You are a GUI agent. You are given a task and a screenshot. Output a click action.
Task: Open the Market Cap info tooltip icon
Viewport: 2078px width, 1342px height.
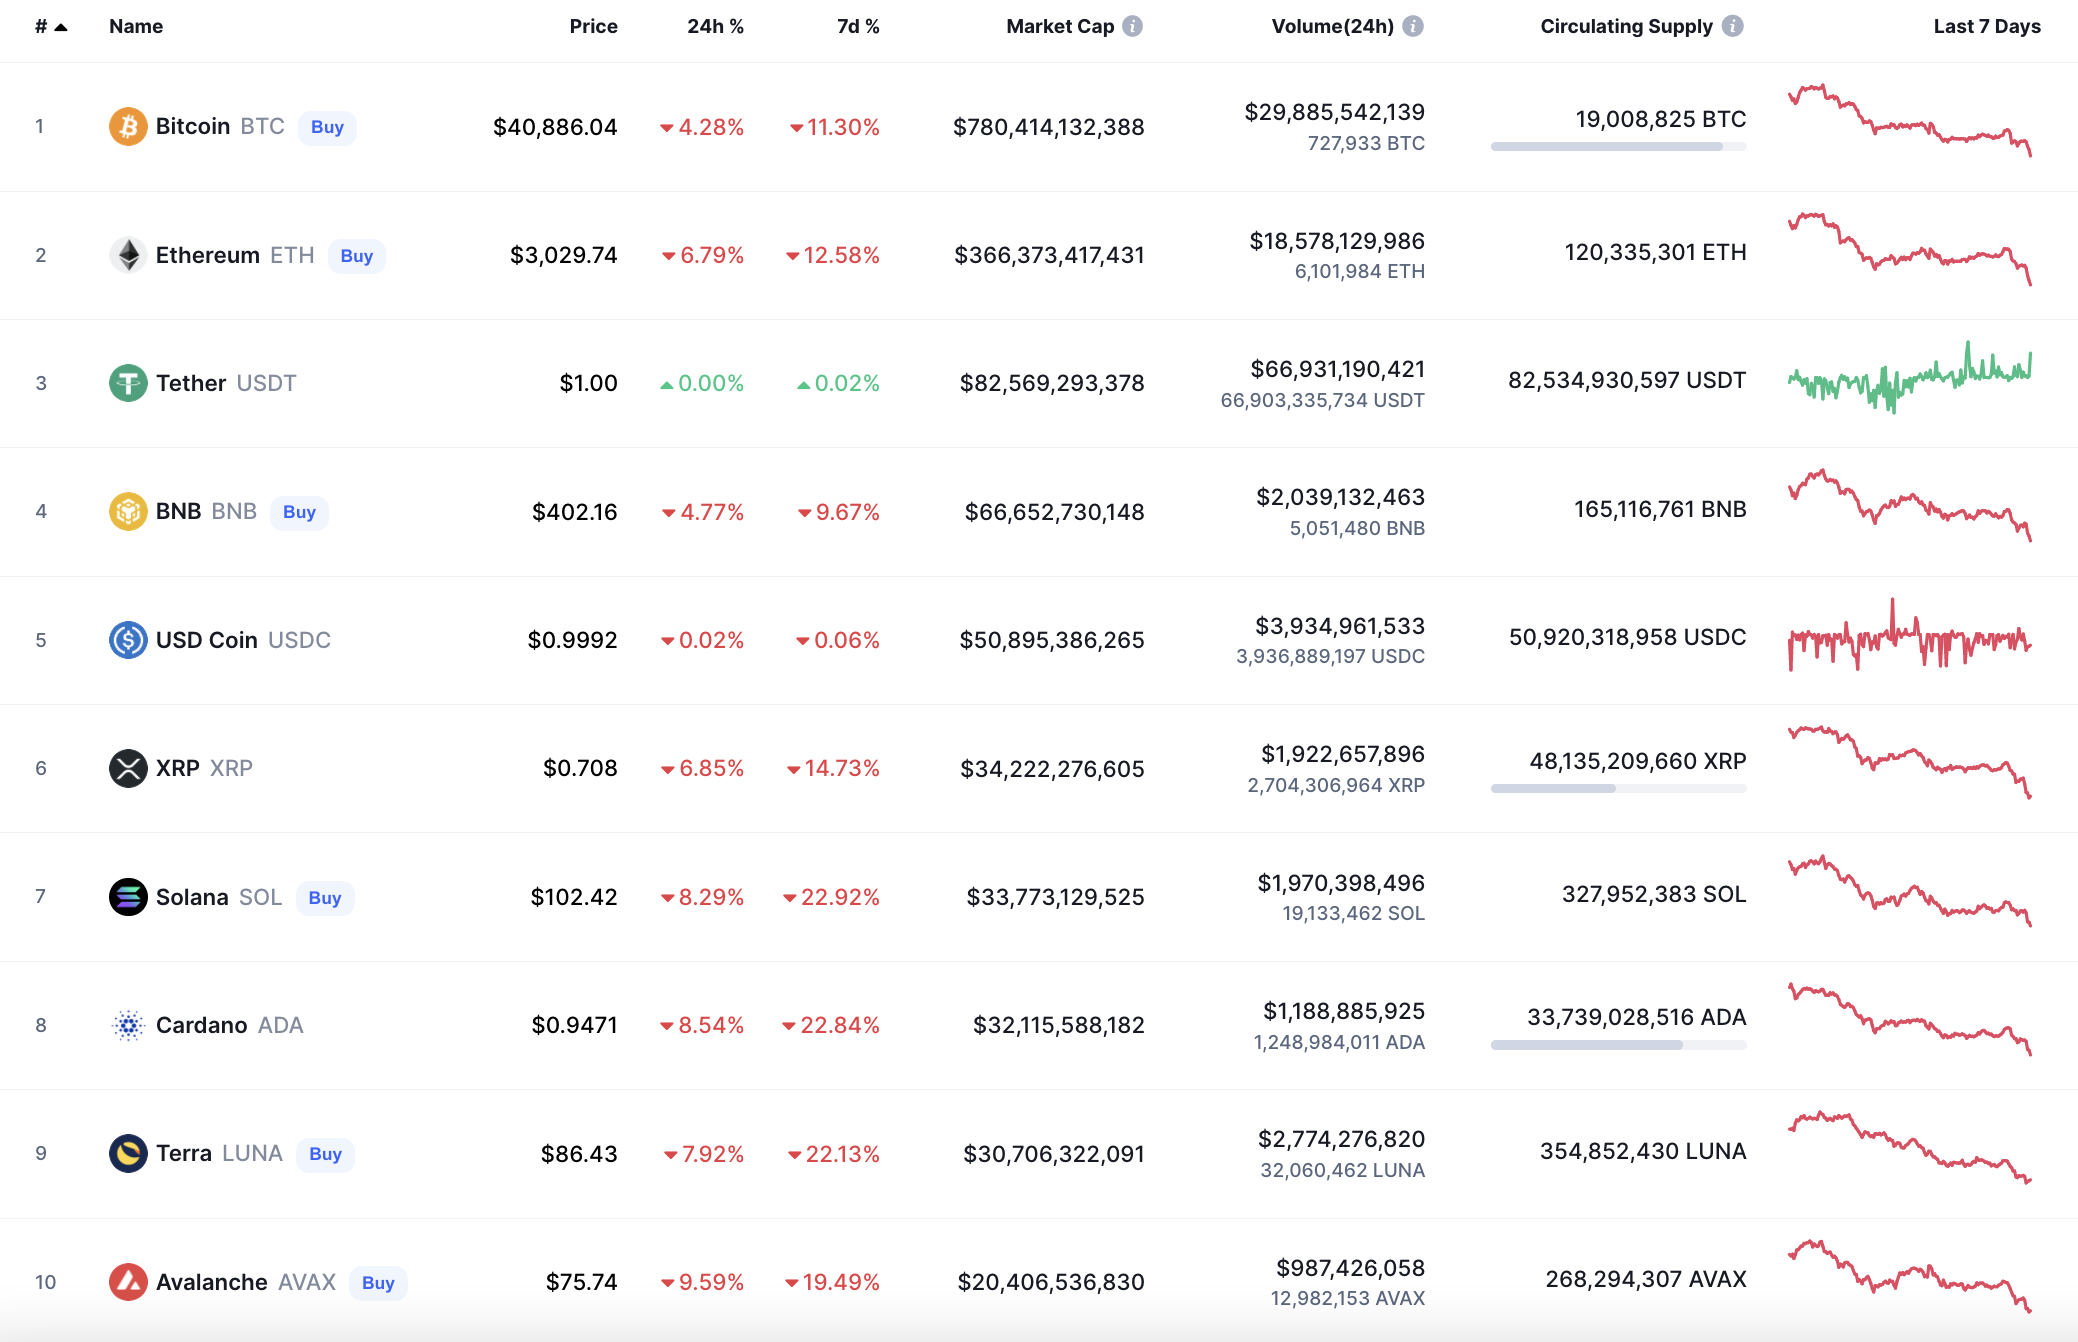coord(1132,26)
